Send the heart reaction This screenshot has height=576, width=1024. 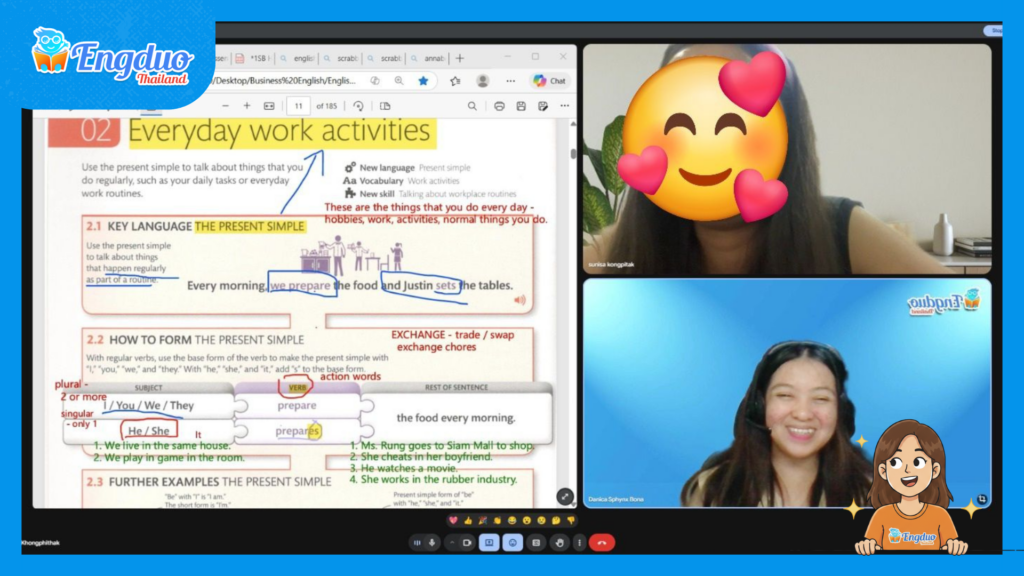click(453, 520)
